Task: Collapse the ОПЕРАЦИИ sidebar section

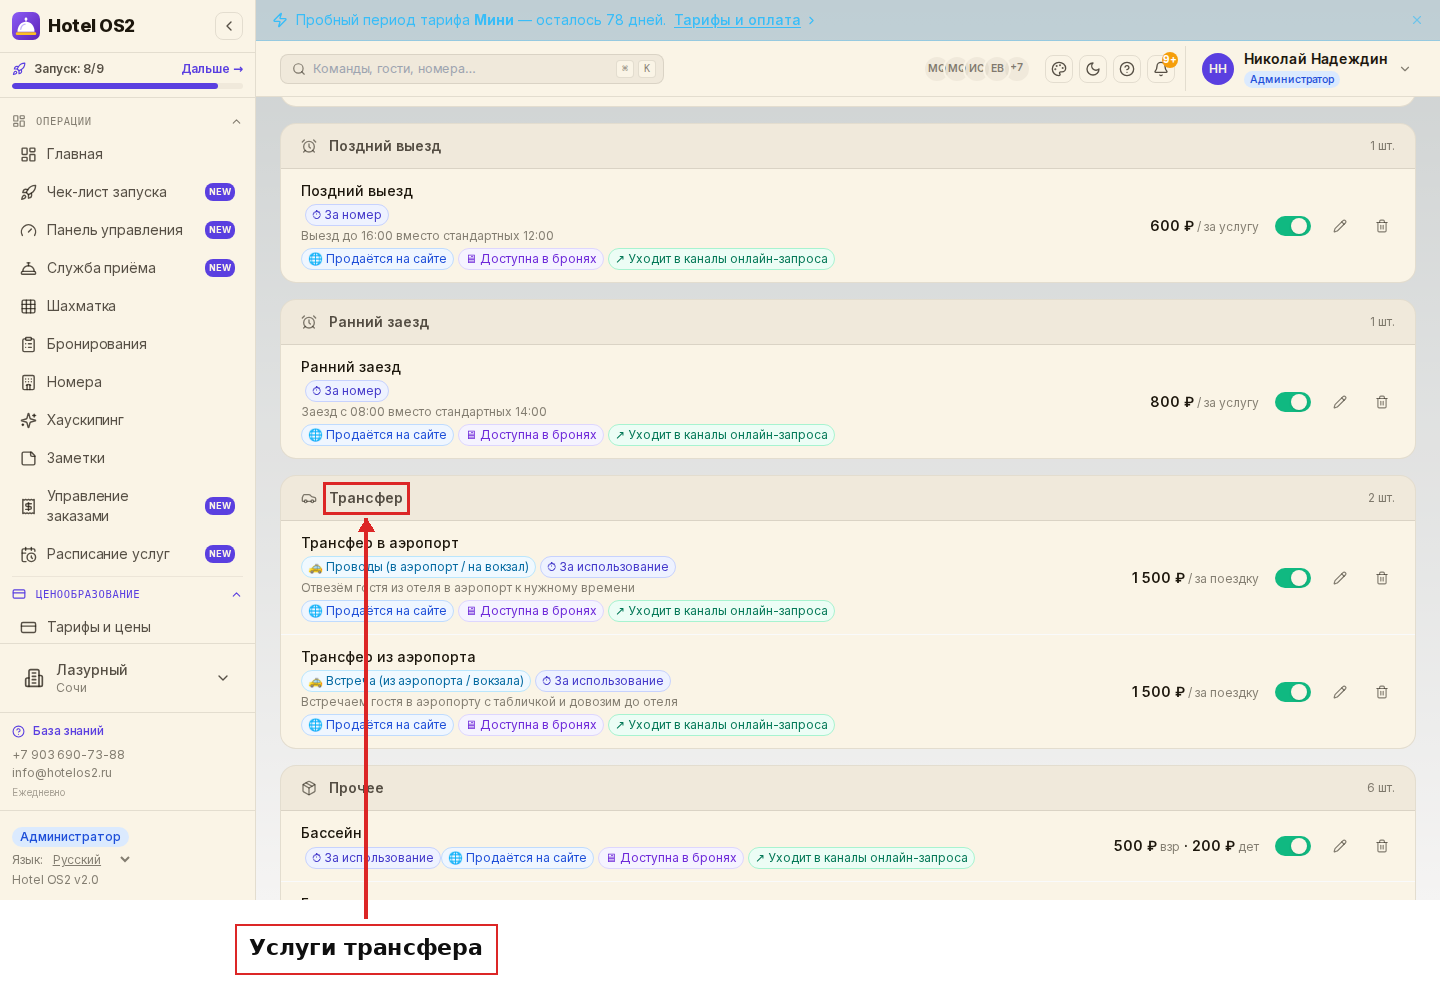Action: click(127, 121)
